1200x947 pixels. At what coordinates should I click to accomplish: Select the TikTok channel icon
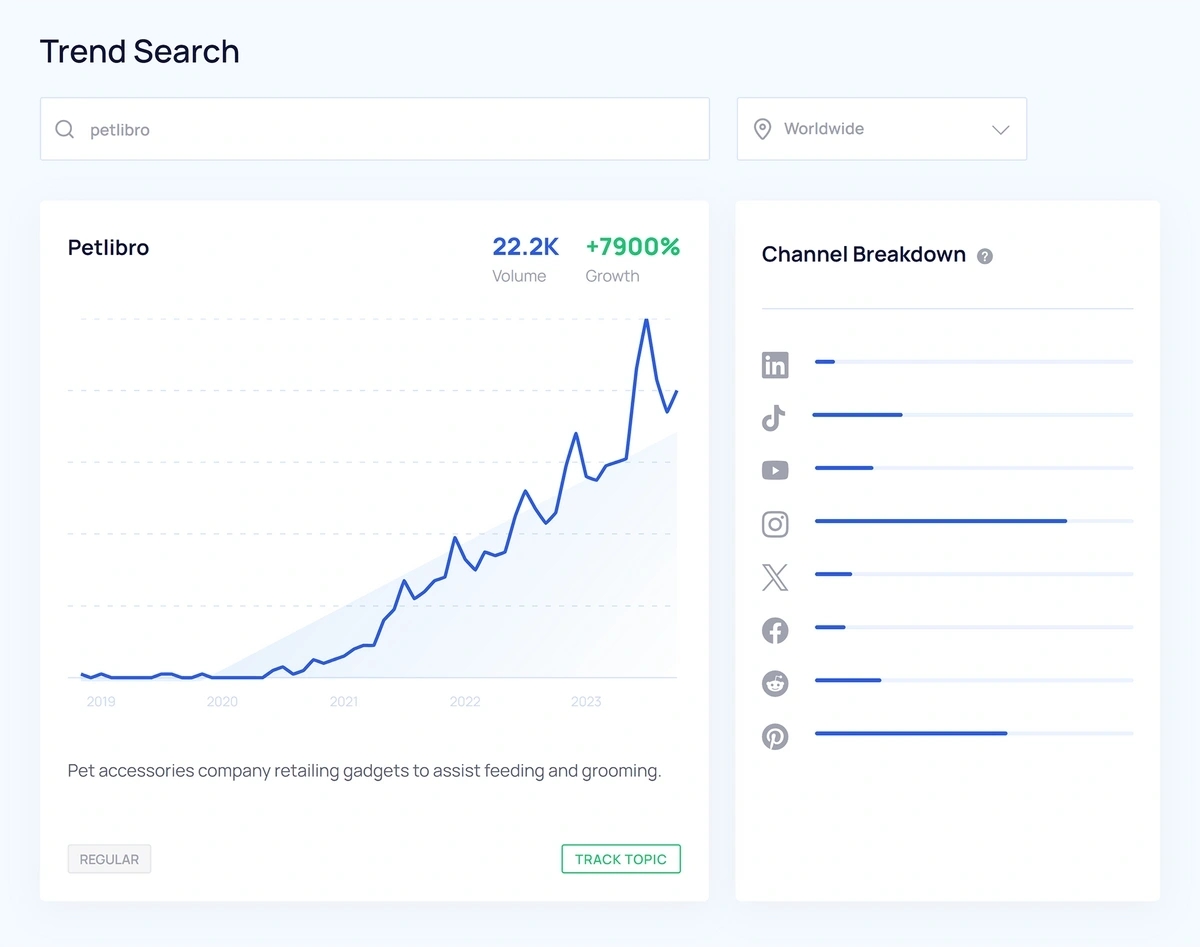tap(774, 418)
